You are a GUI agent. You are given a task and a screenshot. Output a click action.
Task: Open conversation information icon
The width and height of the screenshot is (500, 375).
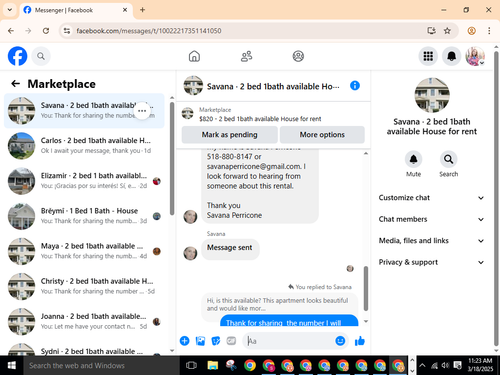355,86
